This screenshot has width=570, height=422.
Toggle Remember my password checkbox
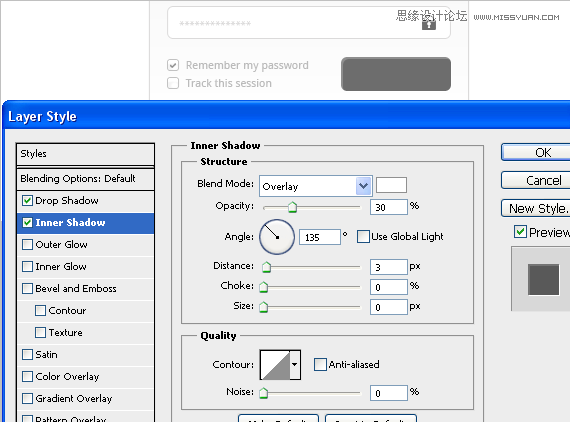tap(173, 65)
